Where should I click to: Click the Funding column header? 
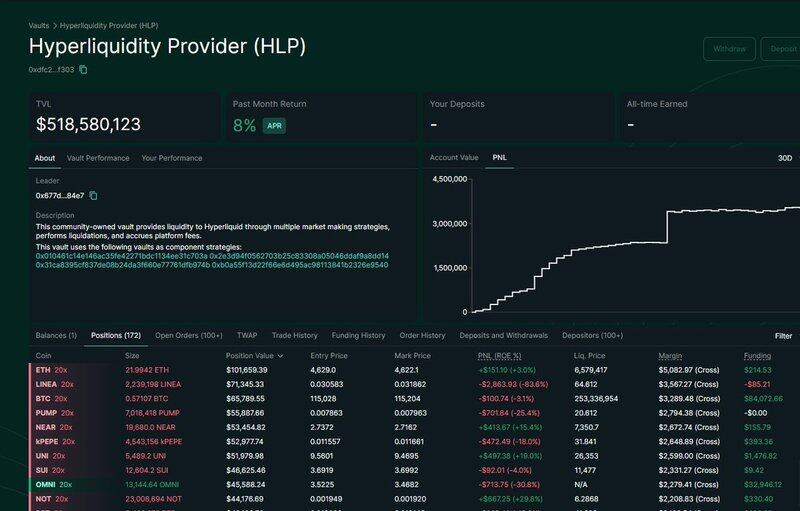coord(757,356)
